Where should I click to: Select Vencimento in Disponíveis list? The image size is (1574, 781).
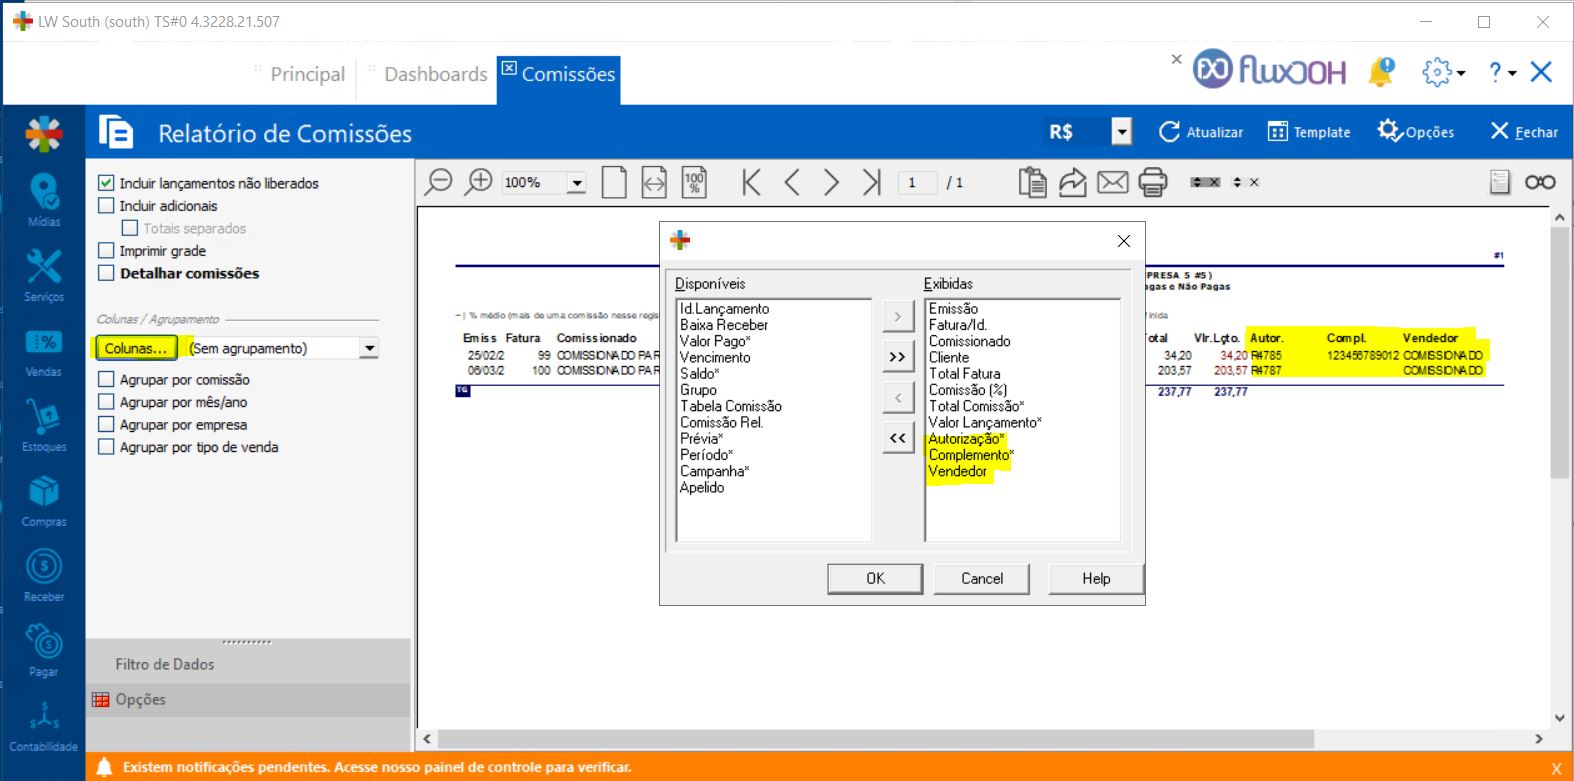coord(715,357)
